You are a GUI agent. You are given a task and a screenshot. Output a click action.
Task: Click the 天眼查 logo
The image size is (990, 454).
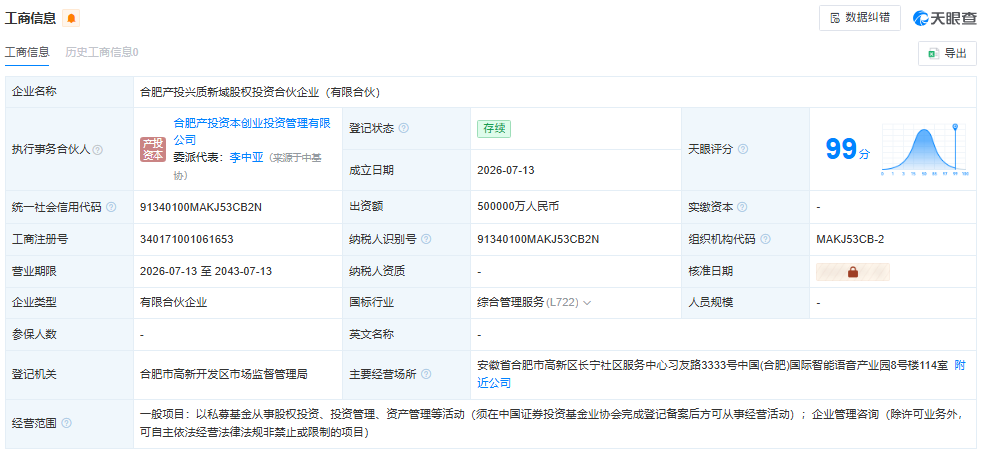coord(945,18)
